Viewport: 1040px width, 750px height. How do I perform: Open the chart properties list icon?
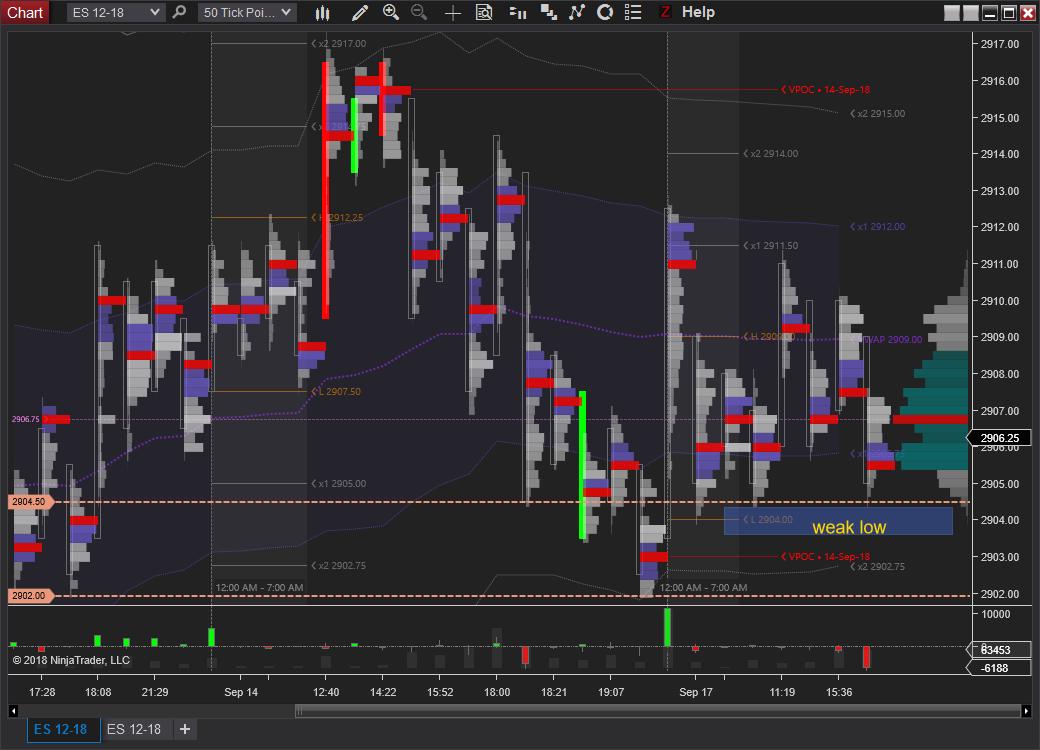(633, 12)
